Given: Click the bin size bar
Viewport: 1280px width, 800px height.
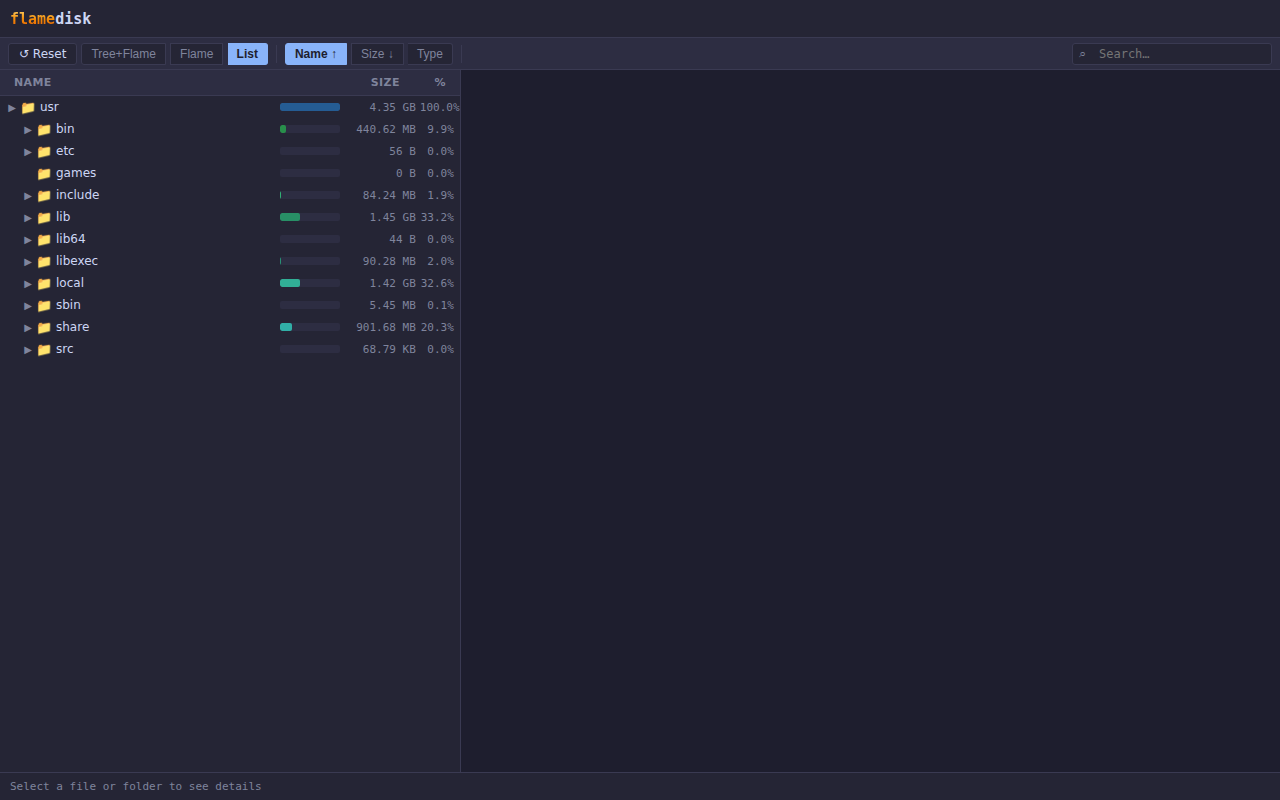Looking at the screenshot, I should [310, 129].
